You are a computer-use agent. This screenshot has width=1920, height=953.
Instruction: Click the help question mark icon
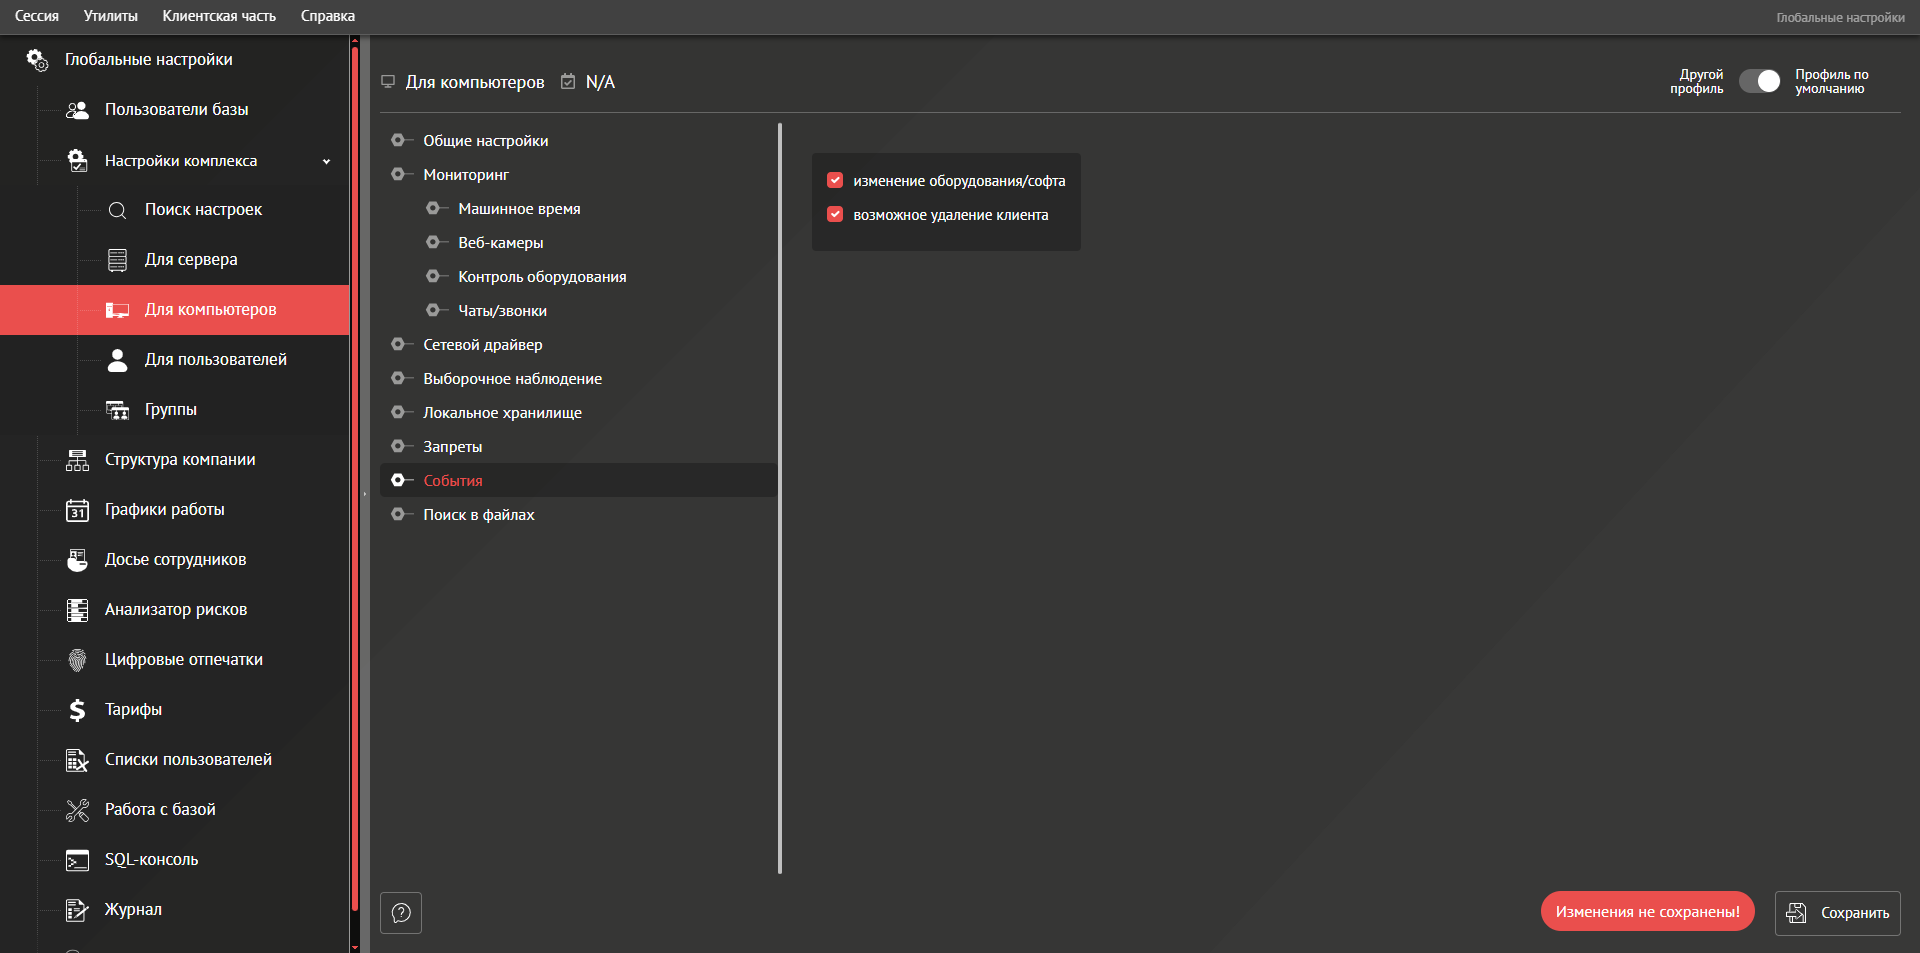(x=401, y=912)
